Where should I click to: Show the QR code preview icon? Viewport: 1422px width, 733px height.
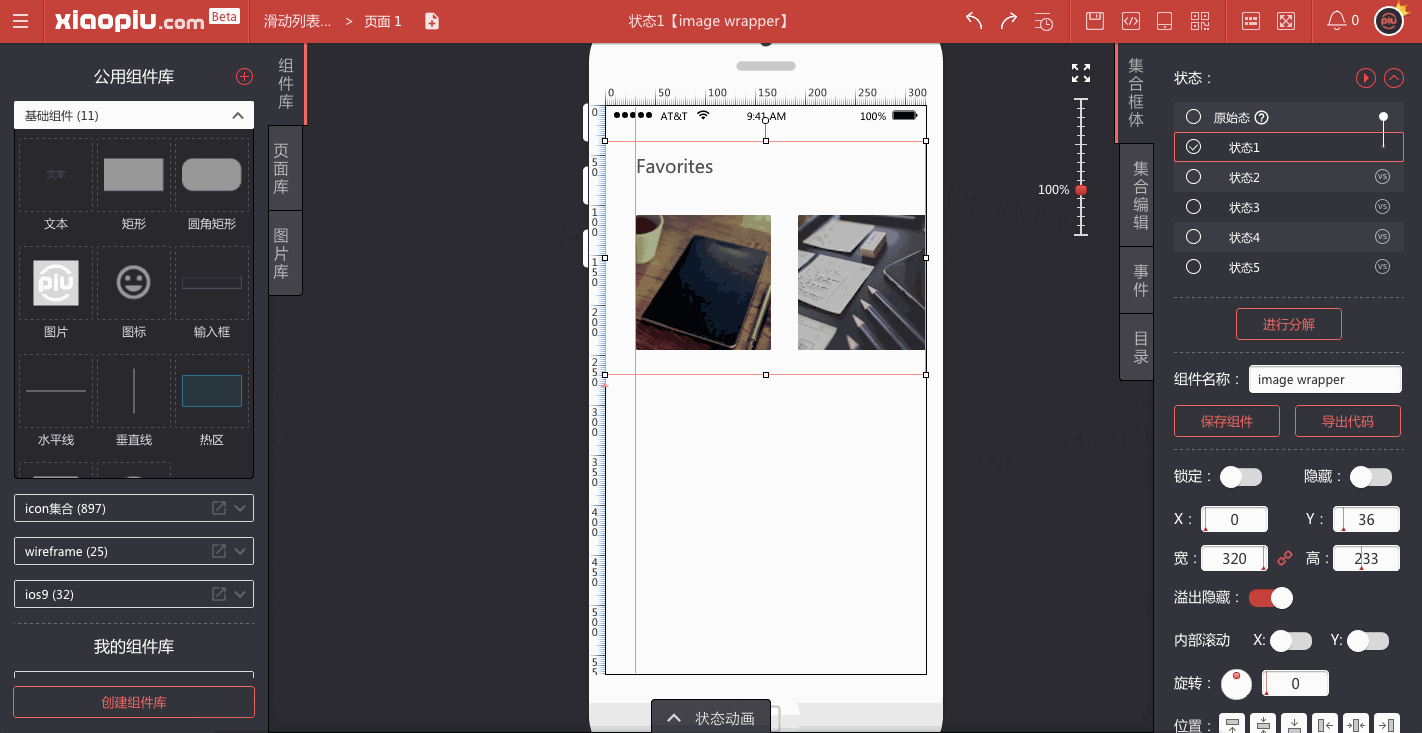[1200, 21]
